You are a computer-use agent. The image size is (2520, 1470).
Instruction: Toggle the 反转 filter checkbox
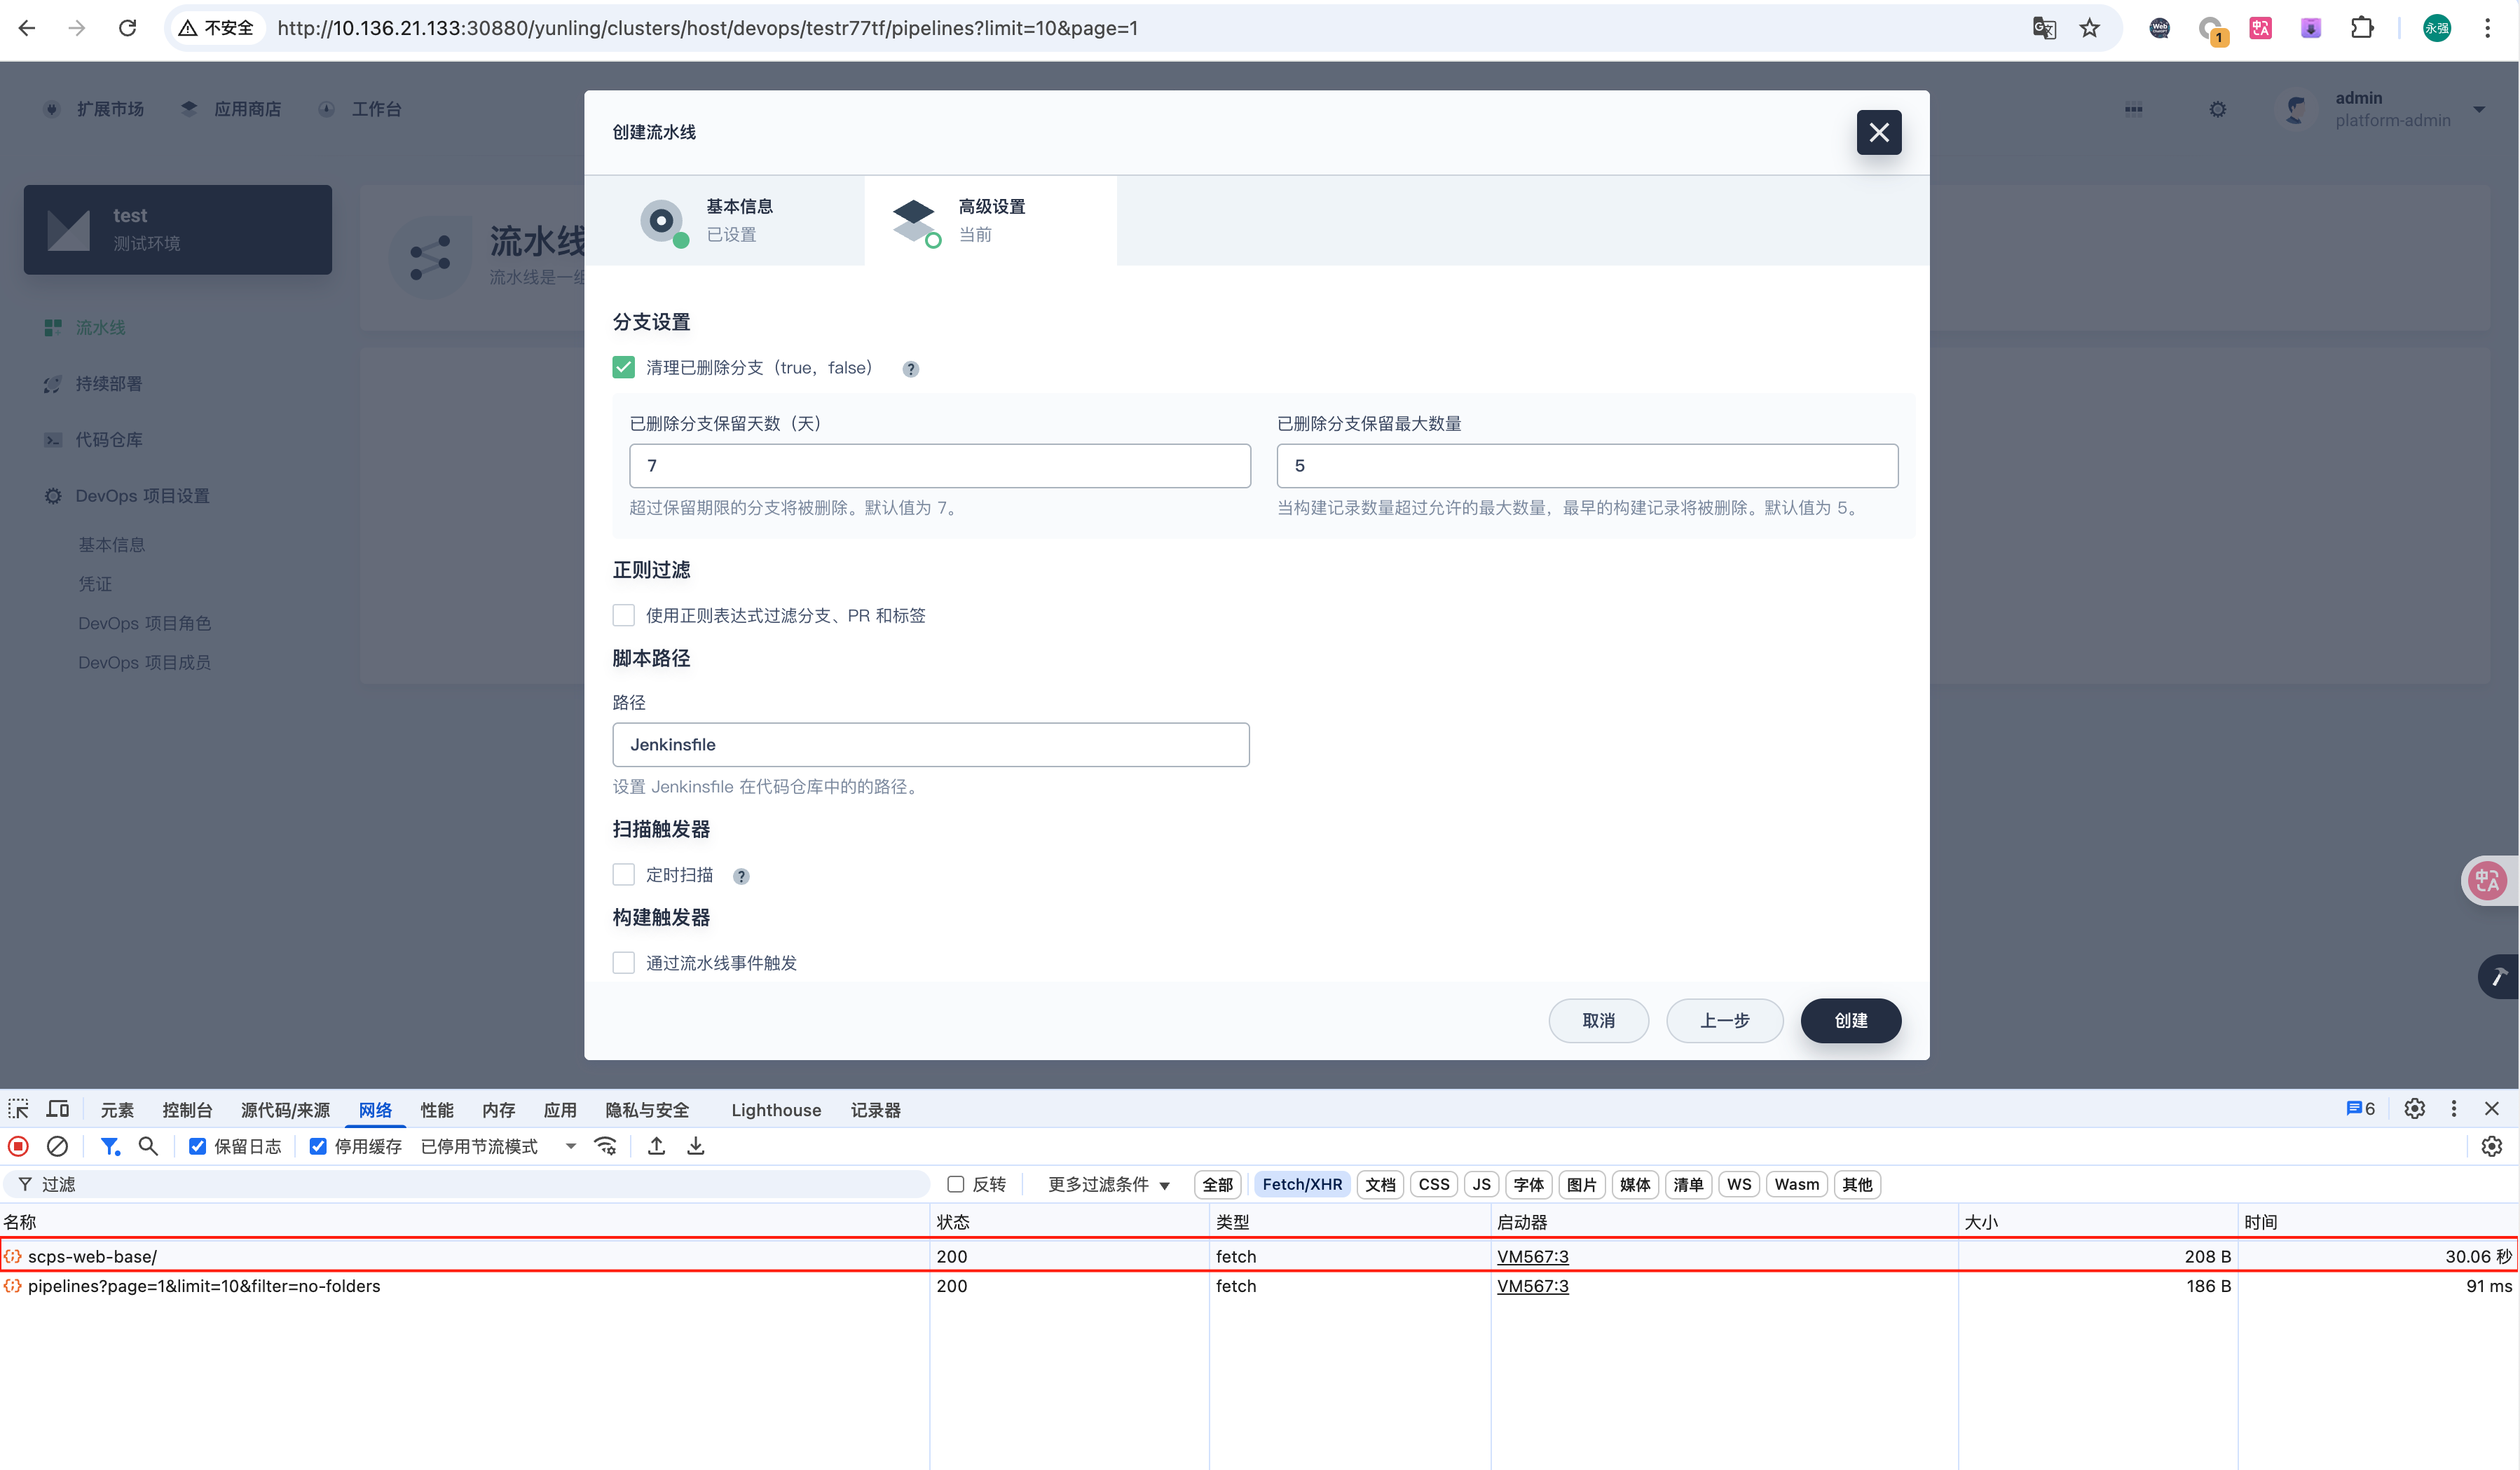tap(956, 1184)
